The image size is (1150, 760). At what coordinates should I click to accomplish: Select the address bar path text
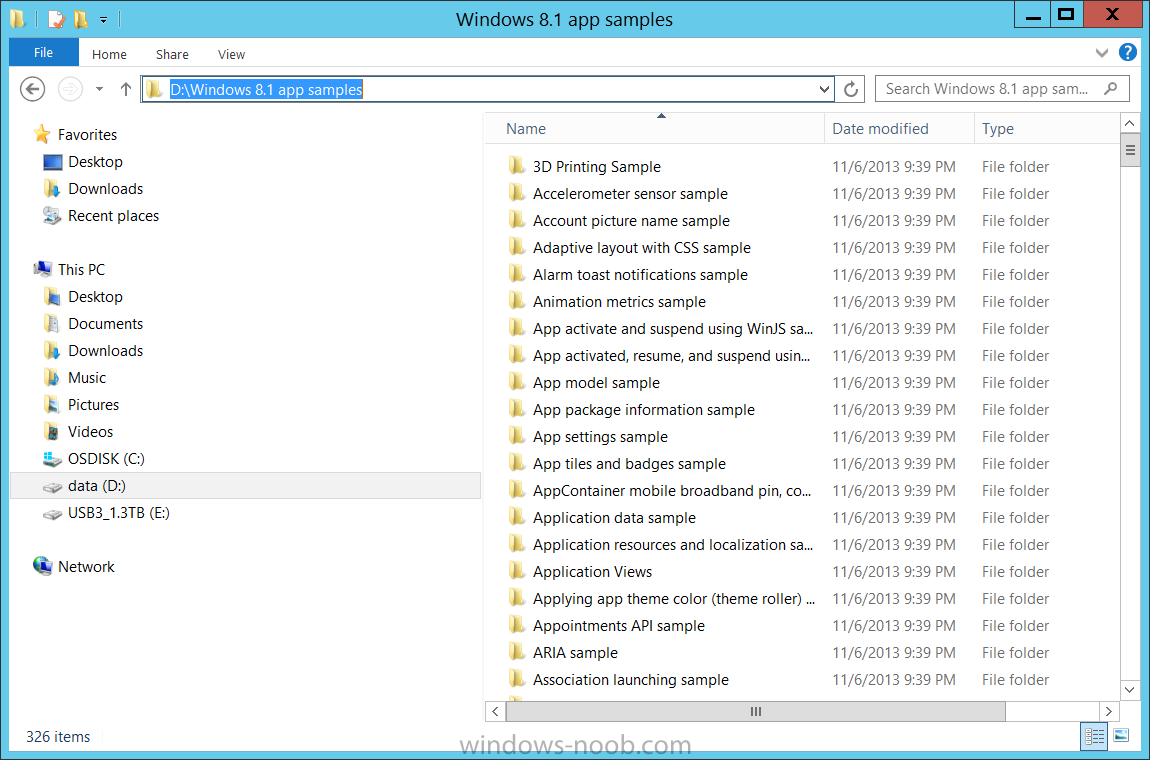tap(266, 89)
